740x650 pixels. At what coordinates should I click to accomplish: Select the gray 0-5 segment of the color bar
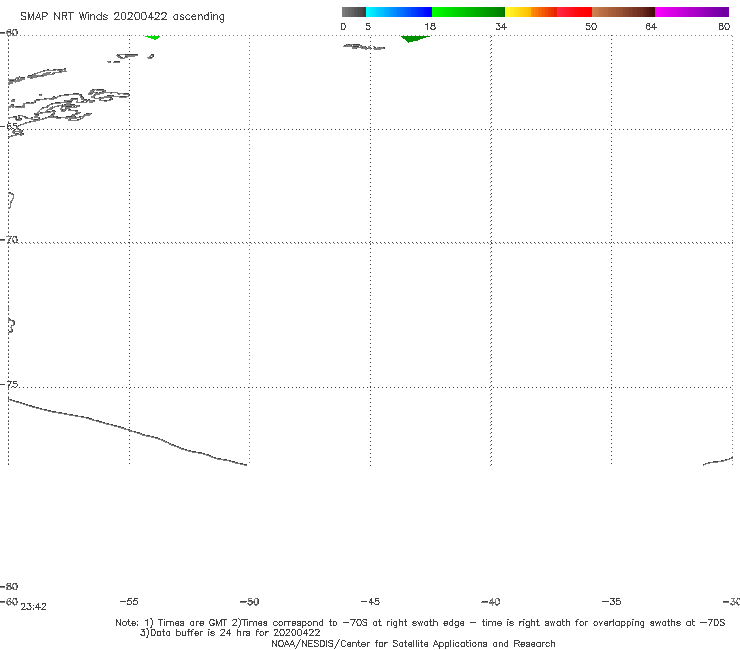[x=354, y=12]
